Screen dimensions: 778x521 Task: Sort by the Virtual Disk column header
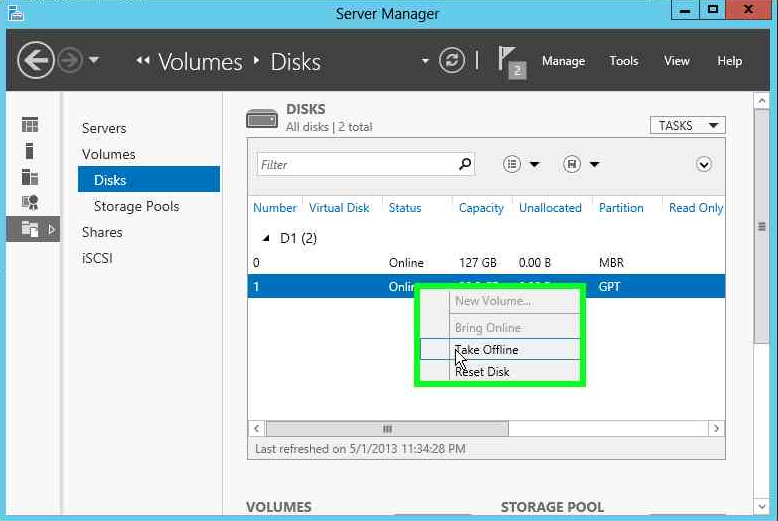pyautogui.click(x=339, y=208)
